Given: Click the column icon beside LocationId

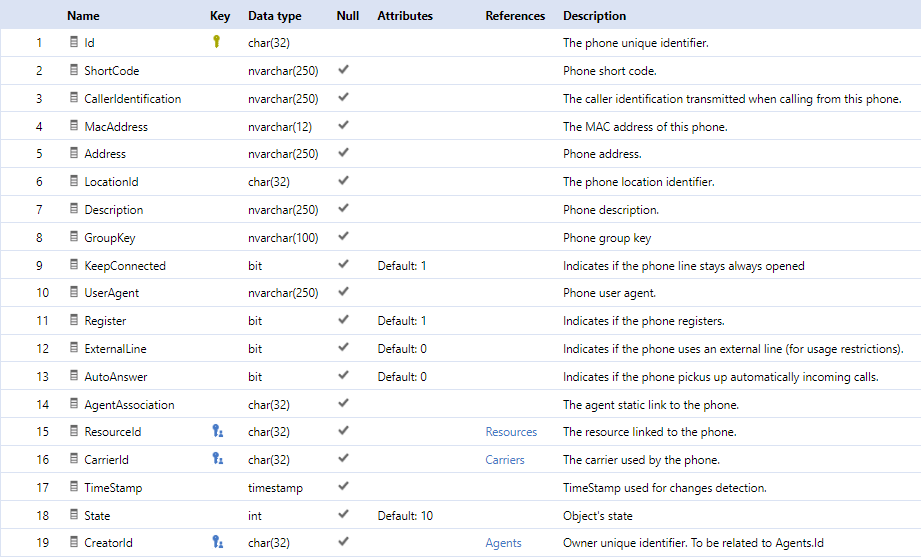Looking at the screenshot, I should coord(73,181).
